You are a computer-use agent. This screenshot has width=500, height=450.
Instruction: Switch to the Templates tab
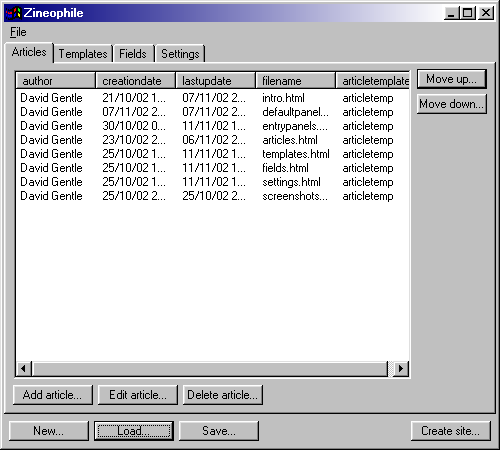coord(83,54)
